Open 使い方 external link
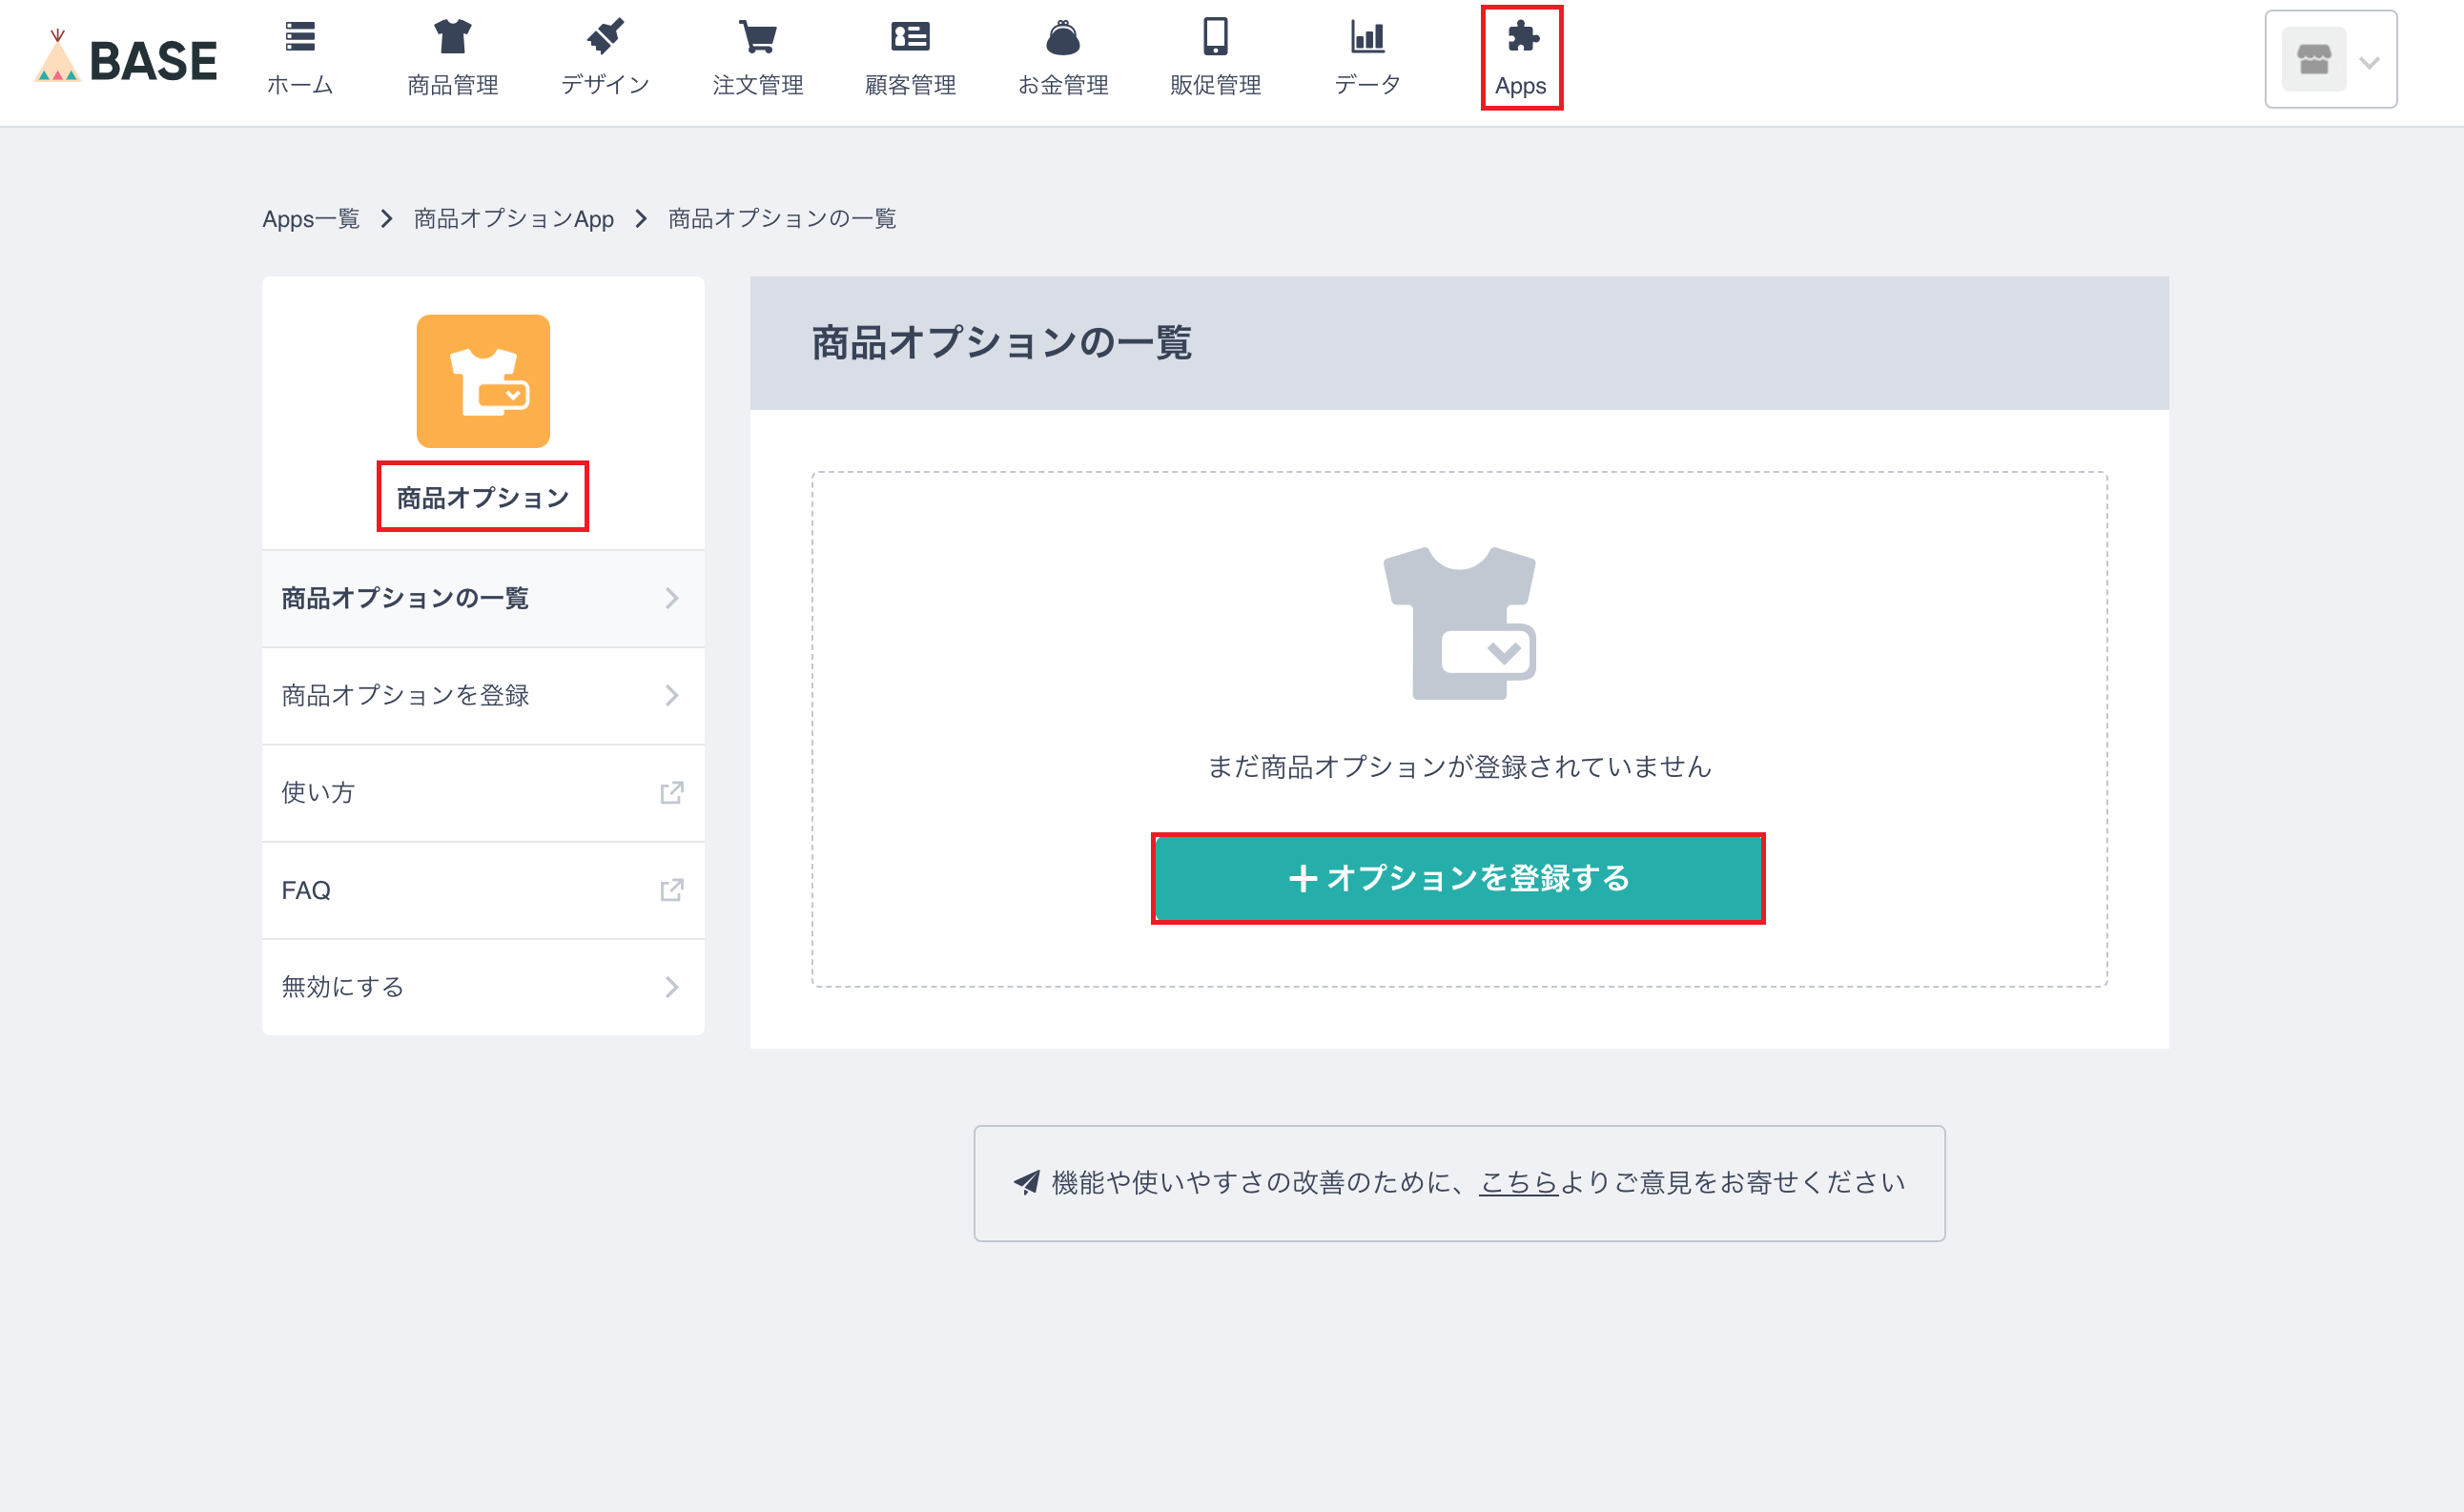2464x1512 pixels. (x=482, y=792)
